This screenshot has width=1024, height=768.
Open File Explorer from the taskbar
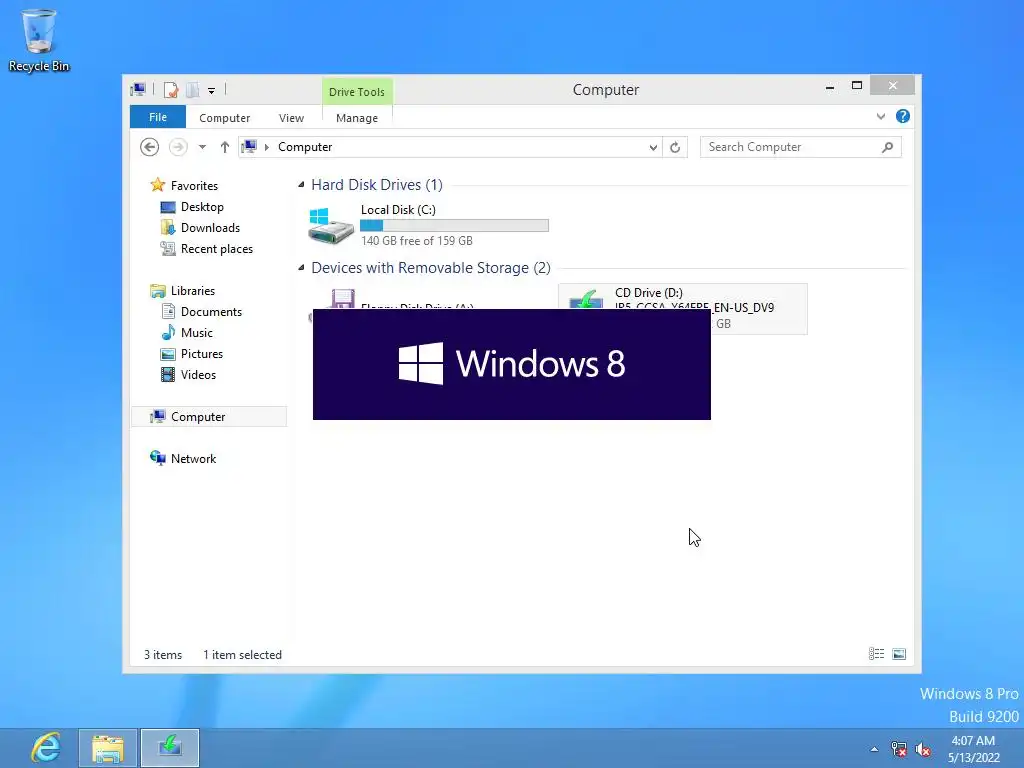[108, 748]
